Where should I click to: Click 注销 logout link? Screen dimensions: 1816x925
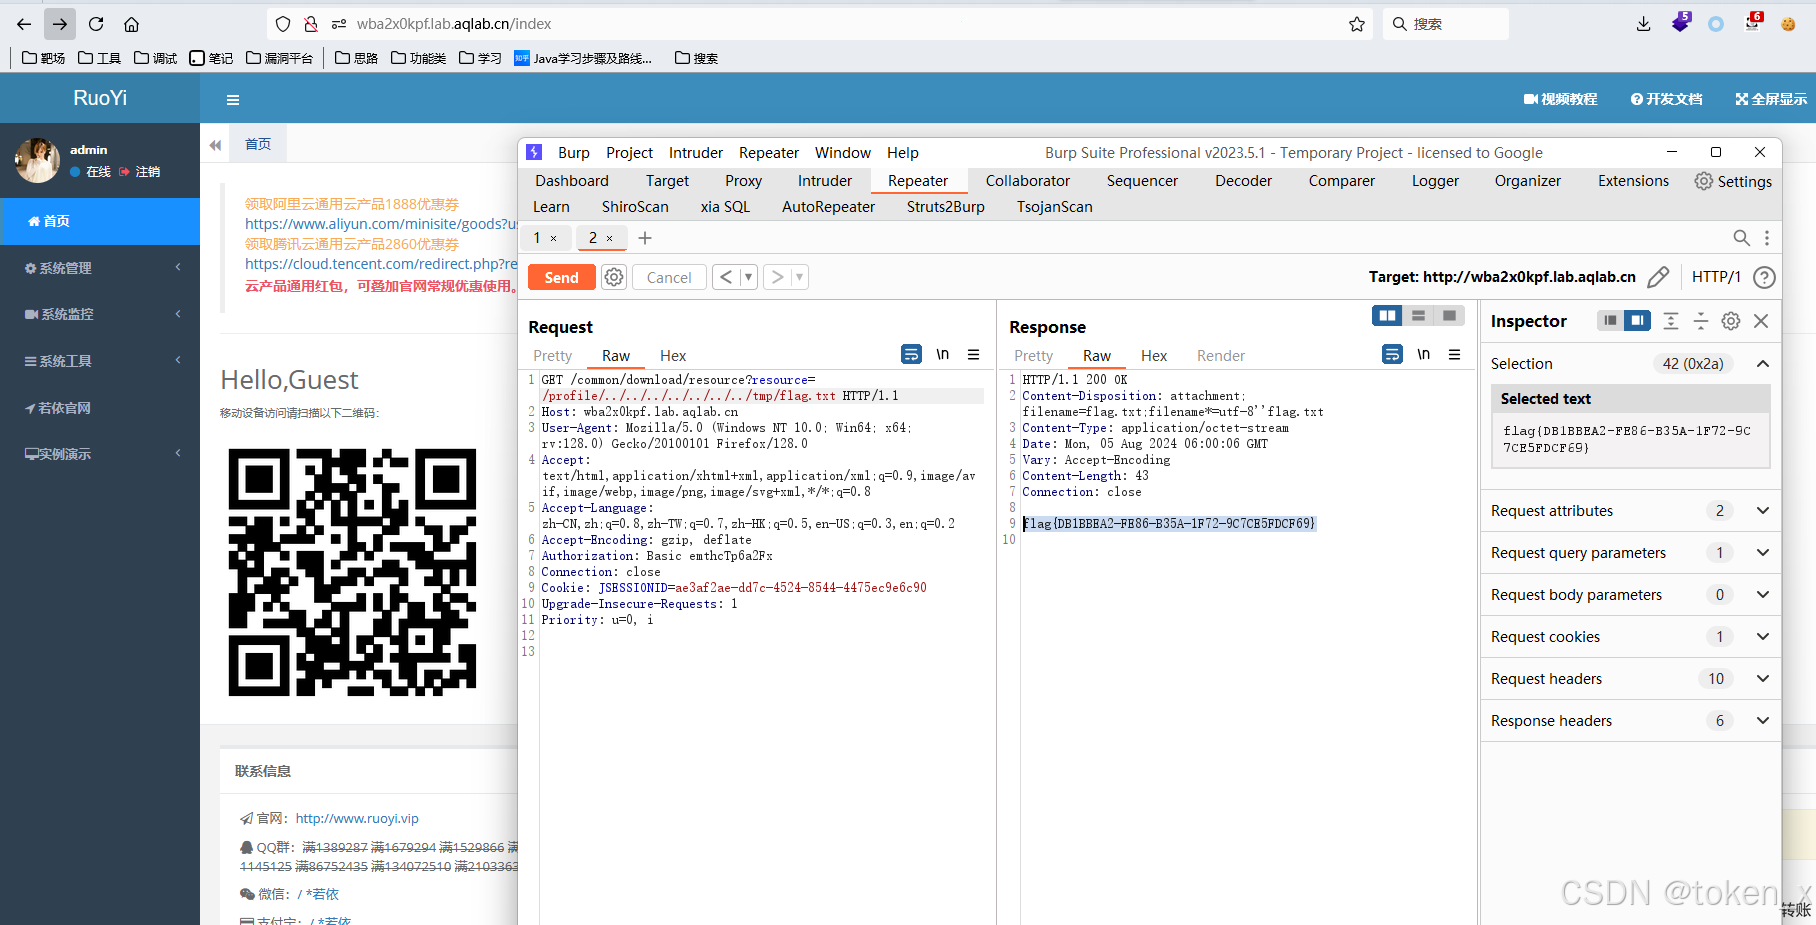pyautogui.click(x=140, y=172)
